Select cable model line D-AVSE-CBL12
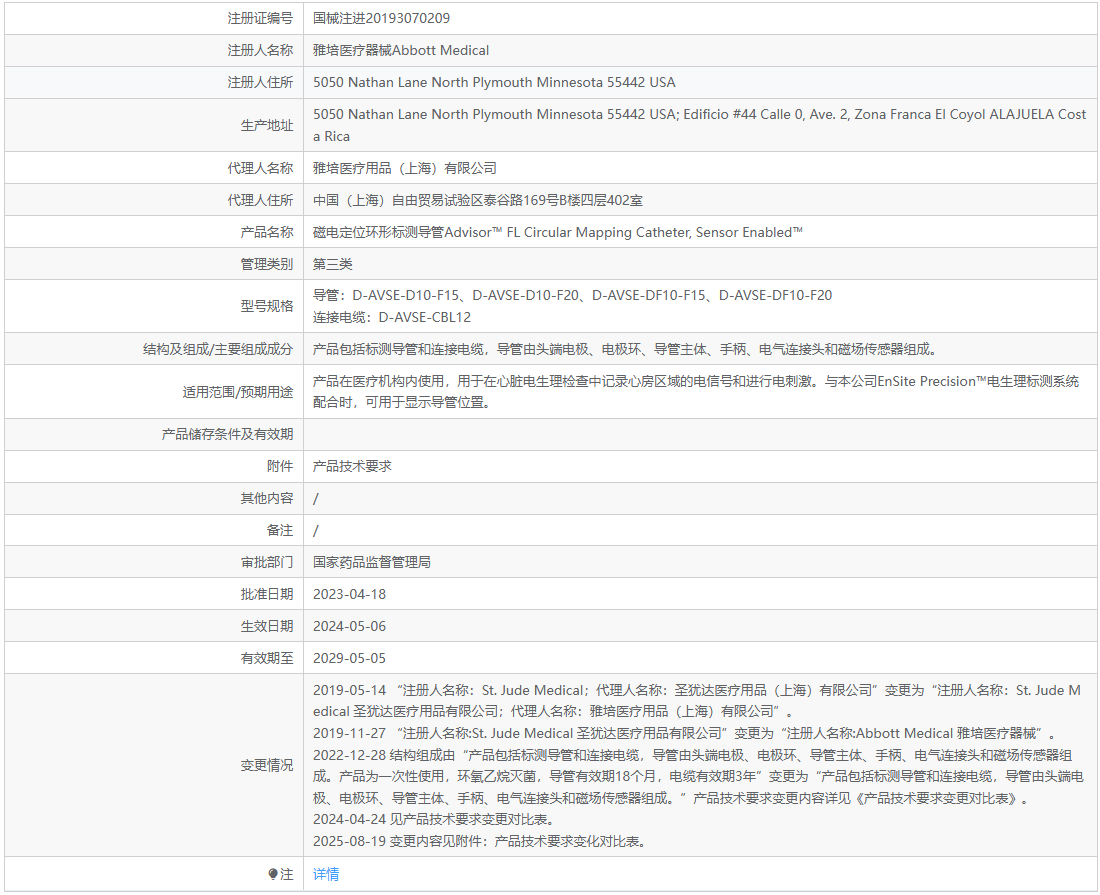Image resolution: width=1100 pixels, height=895 pixels. (x=391, y=317)
